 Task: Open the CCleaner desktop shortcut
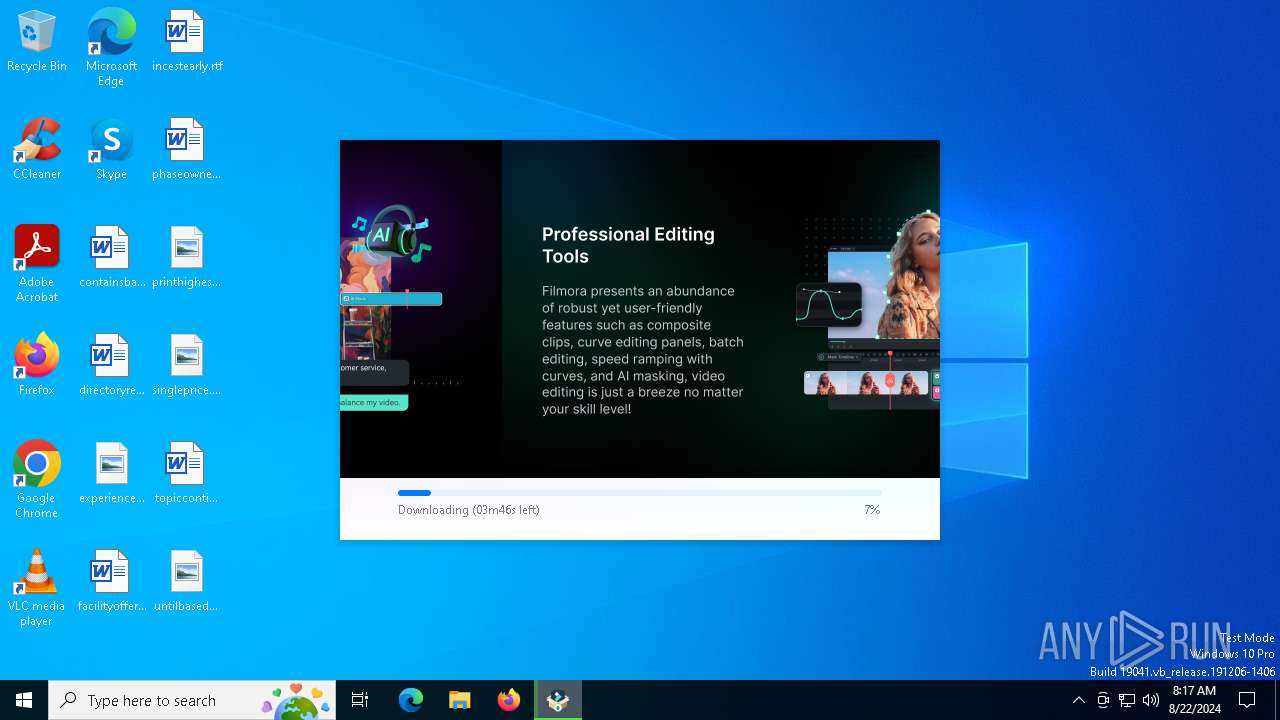pyautogui.click(x=37, y=150)
